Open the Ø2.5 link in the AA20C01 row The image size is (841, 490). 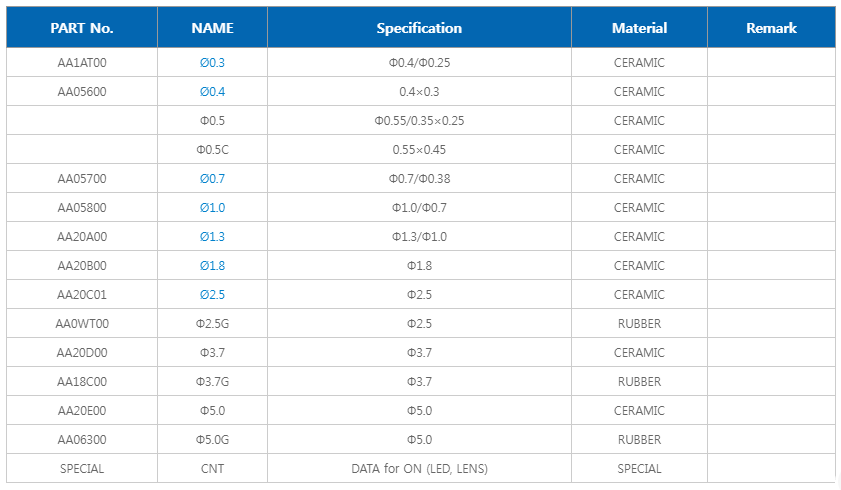[x=212, y=295]
